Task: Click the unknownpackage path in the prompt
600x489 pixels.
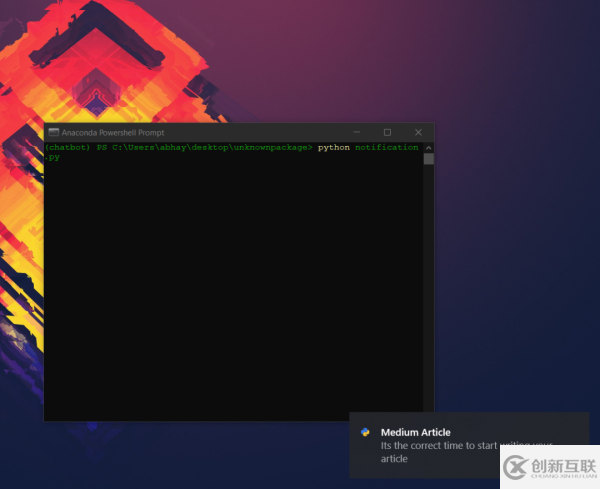Action: (271, 147)
